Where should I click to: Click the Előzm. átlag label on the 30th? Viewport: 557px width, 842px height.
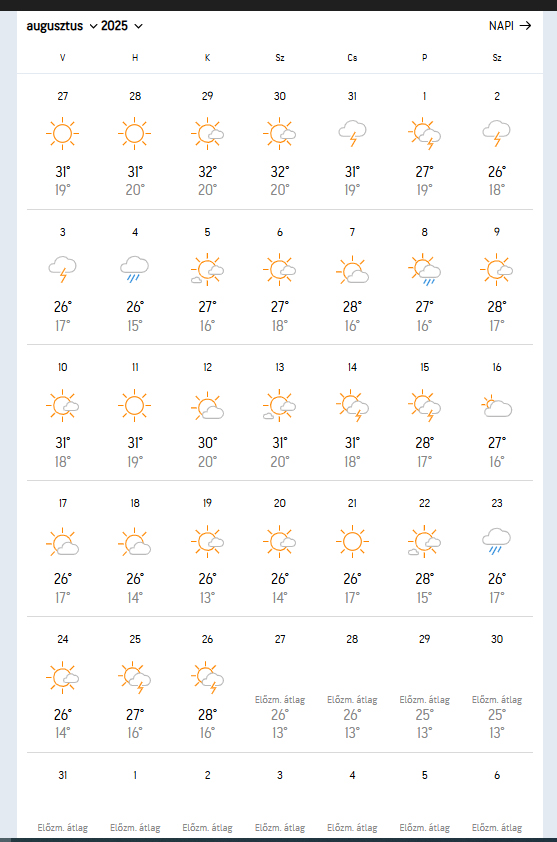497,700
